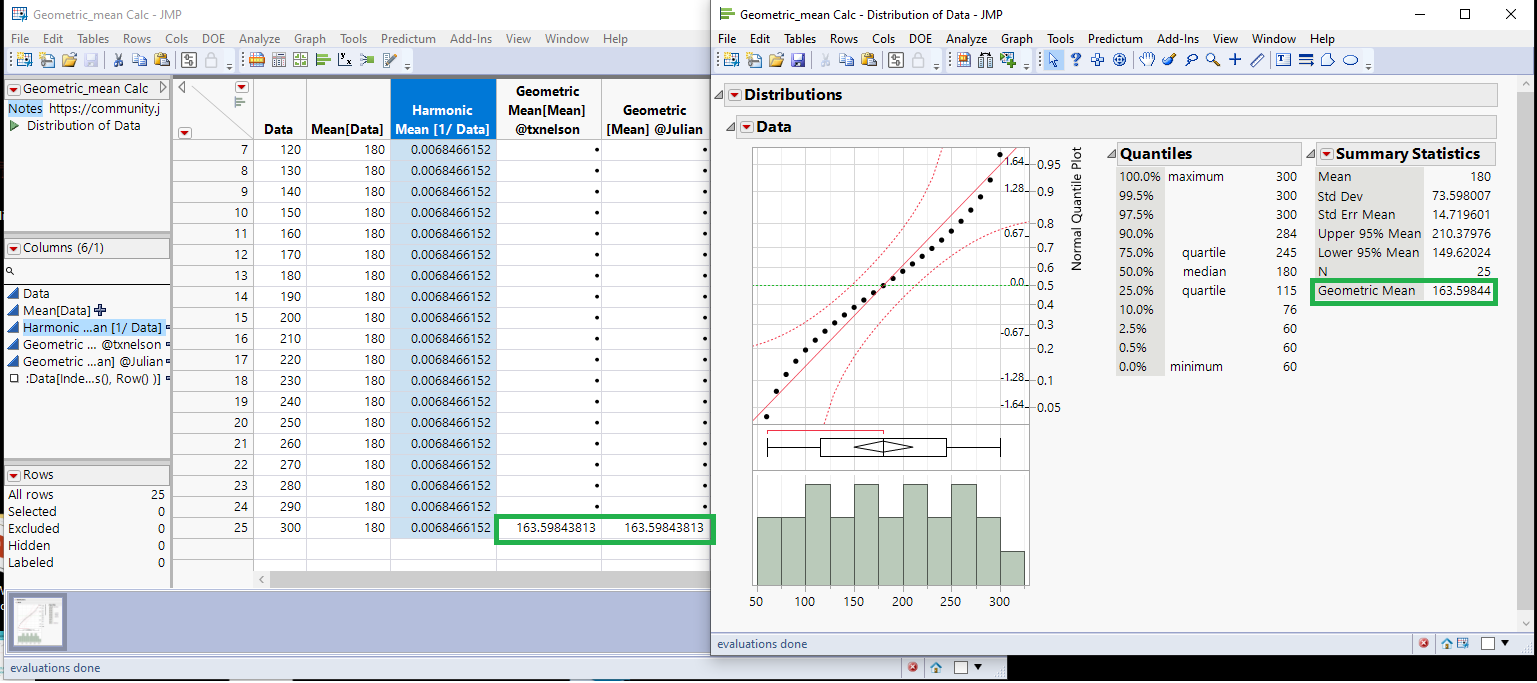Screen dimensions: 1537x683
Task: Activate the Help question-mark tool
Action: pyautogui.click(x=1077, y=60)
